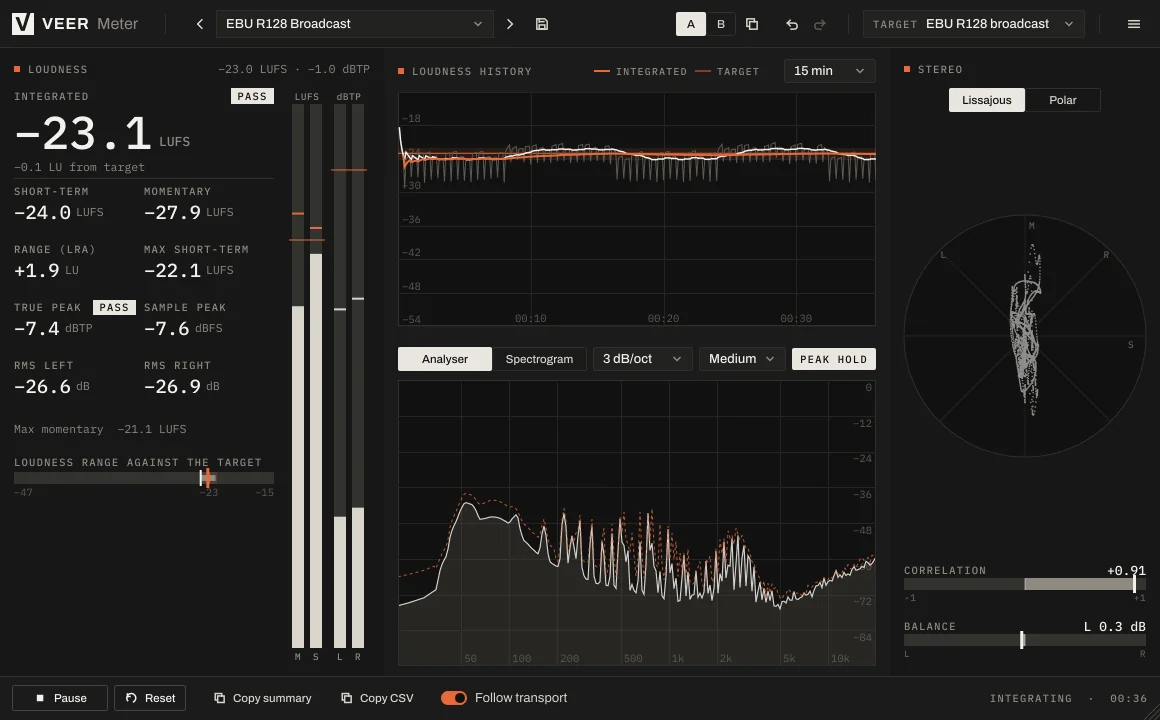Click the TARGET legend in loudness history
The image size is (1160, 720).
pyautogui.click(x=727, y=71)
